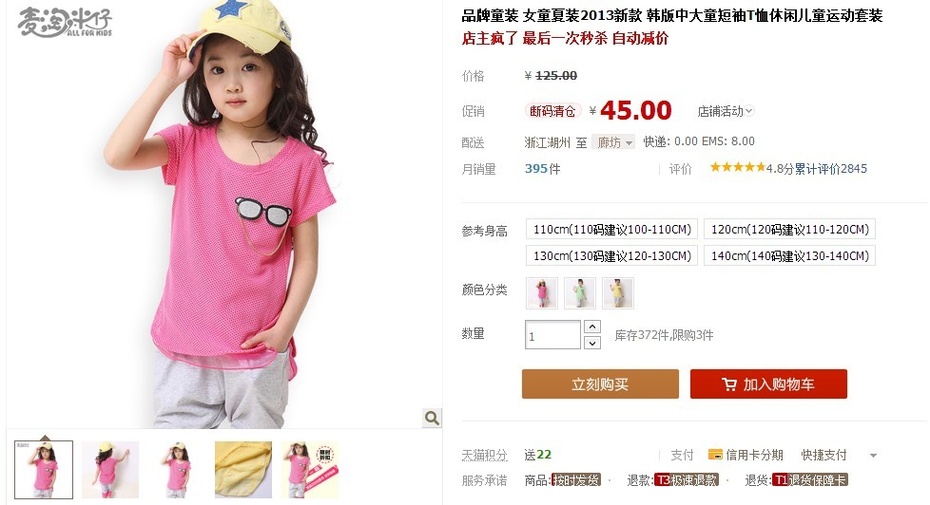Image resolution: width=930 pixels, height=505 pixels.
Task: Select the yellow color swatch
Action: click(x=617, y=293)
